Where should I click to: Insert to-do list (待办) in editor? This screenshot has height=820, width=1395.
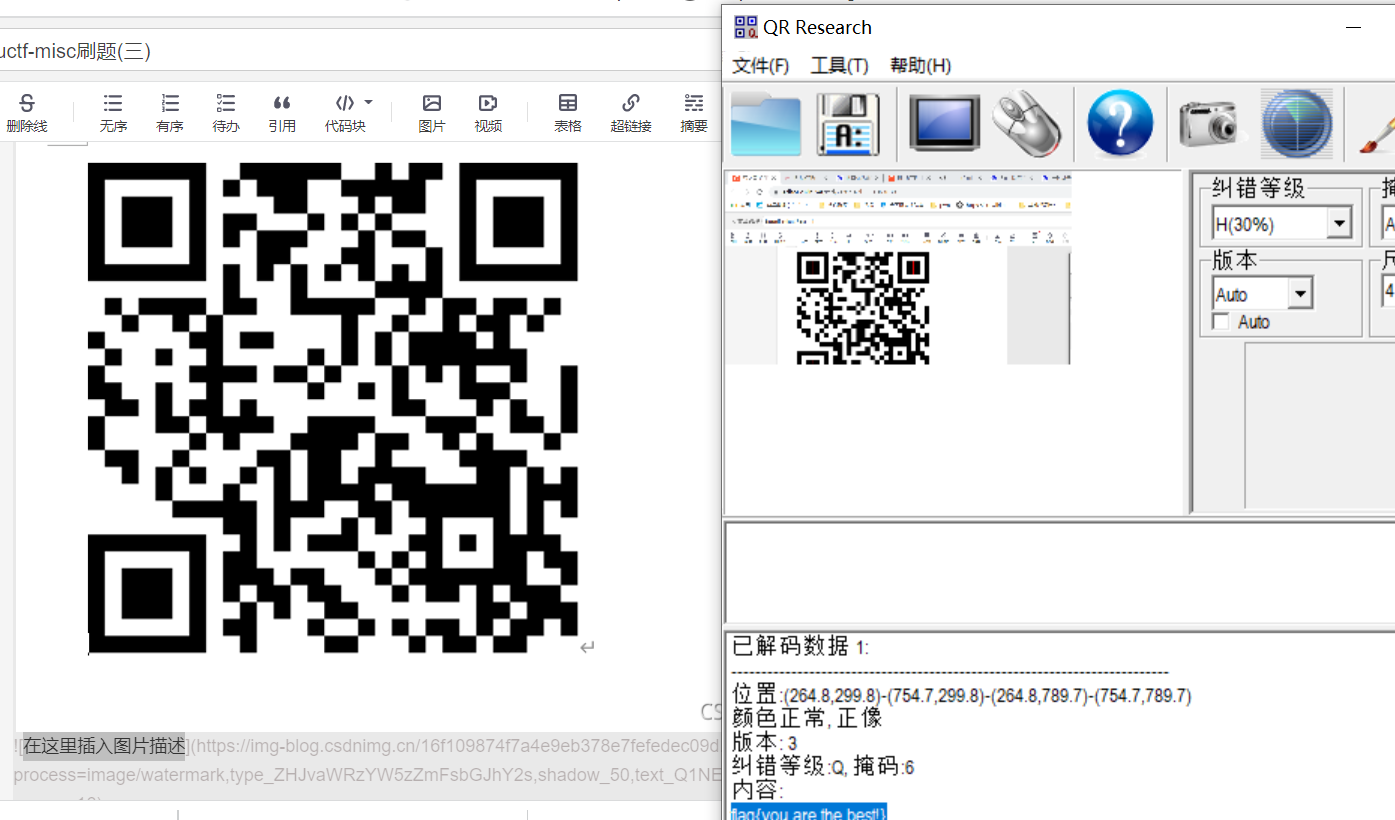click(x=226, y=112)
